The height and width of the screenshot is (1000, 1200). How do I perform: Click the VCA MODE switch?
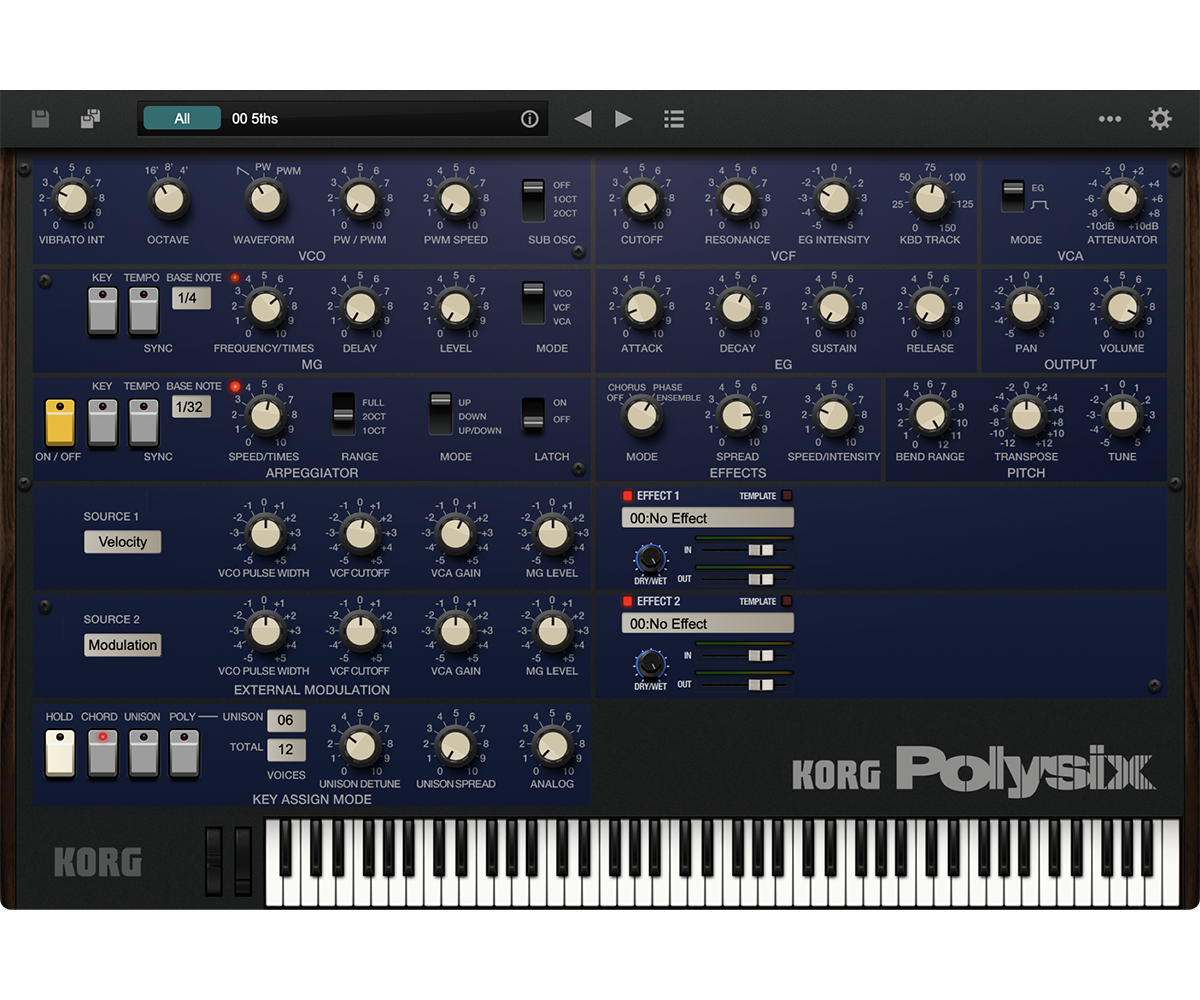[x=1013, y=196]
